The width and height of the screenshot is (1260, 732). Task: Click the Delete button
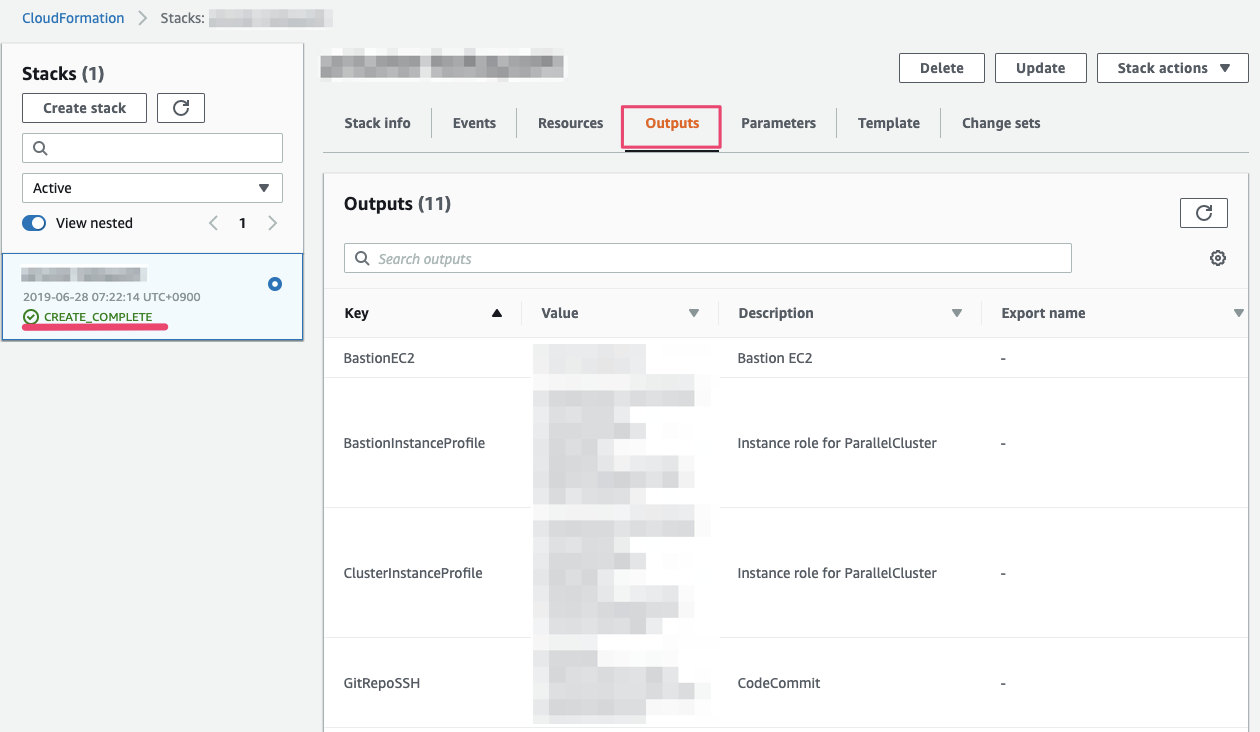(x=941, y=68)
